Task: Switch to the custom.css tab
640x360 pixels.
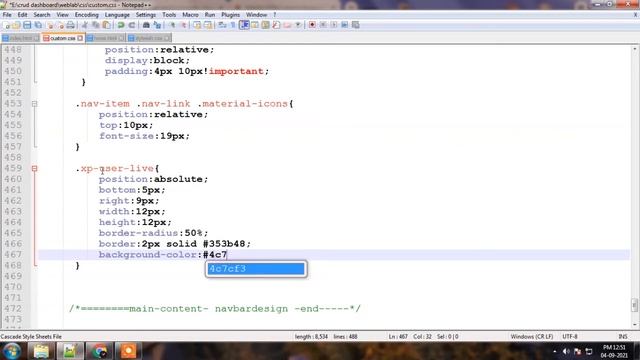Action: 62,38
